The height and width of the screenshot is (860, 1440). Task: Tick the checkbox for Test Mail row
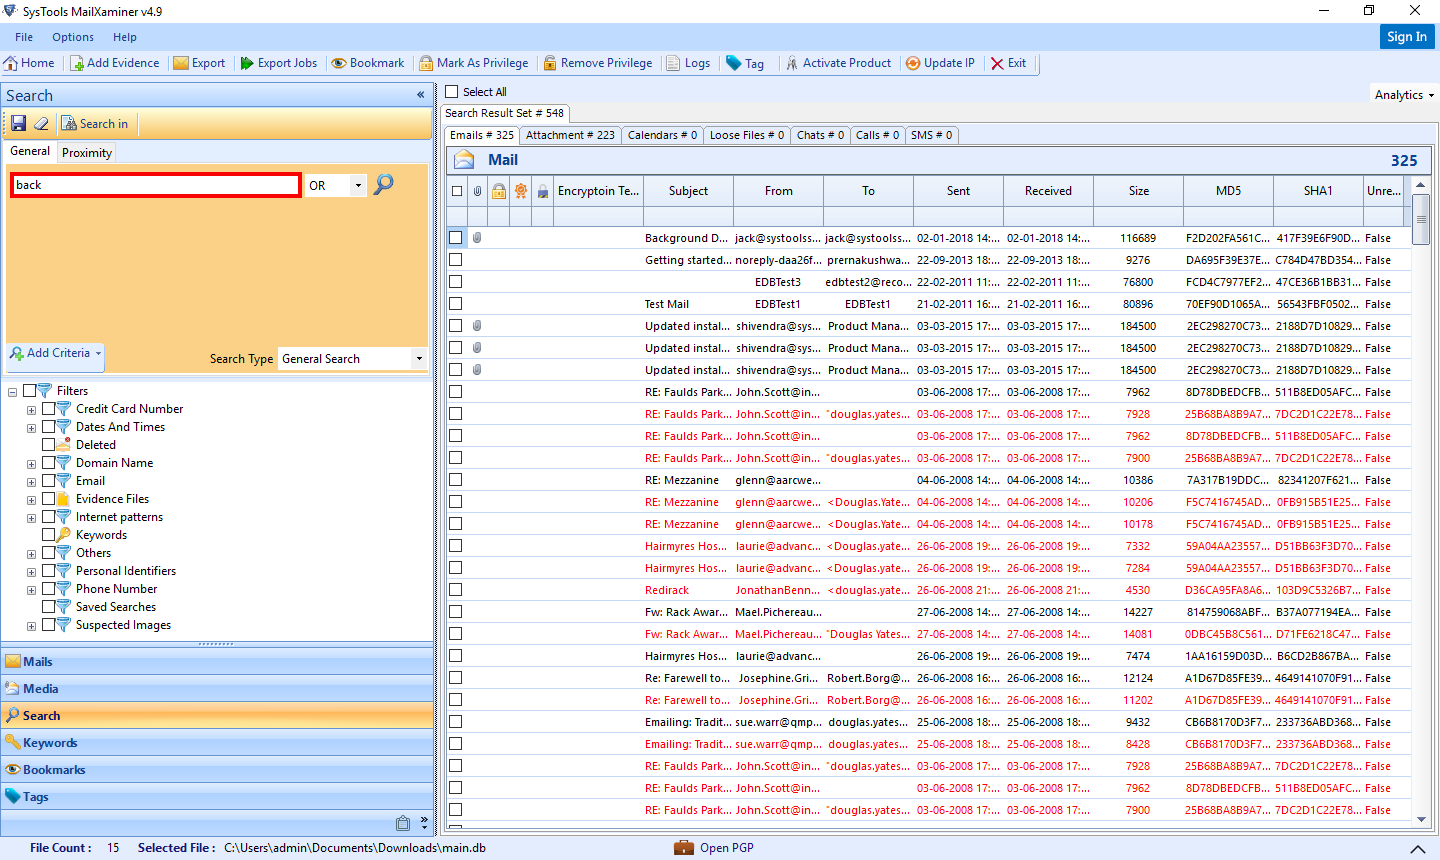[456, 304]
